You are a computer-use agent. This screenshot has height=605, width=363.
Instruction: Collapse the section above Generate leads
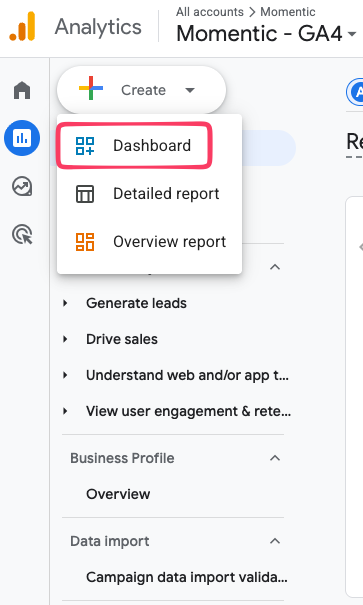[x=275, y=267]
